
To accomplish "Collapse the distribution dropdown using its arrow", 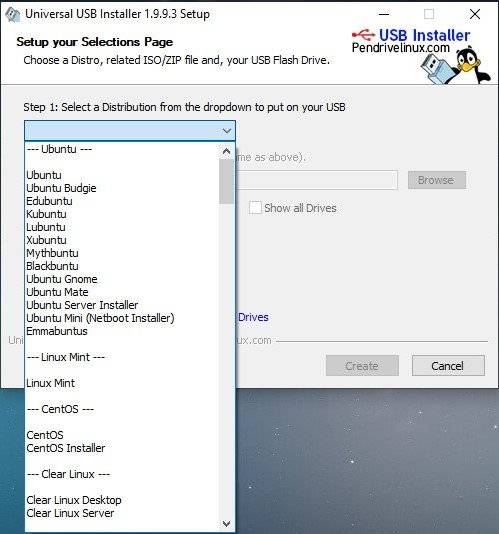I will pyautogui.click(x=227, y=131).
